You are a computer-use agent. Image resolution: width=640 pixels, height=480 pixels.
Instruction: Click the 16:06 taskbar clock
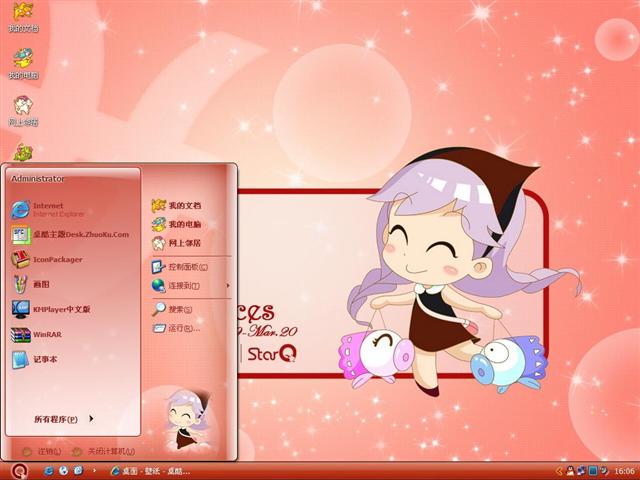click(x=624, y=471)
